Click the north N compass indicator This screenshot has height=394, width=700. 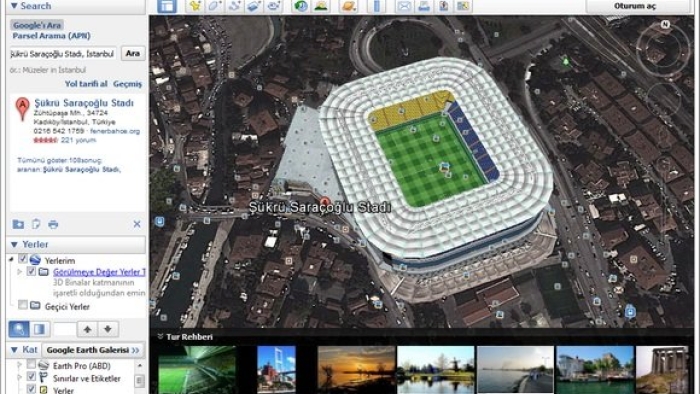coord(665,24)
